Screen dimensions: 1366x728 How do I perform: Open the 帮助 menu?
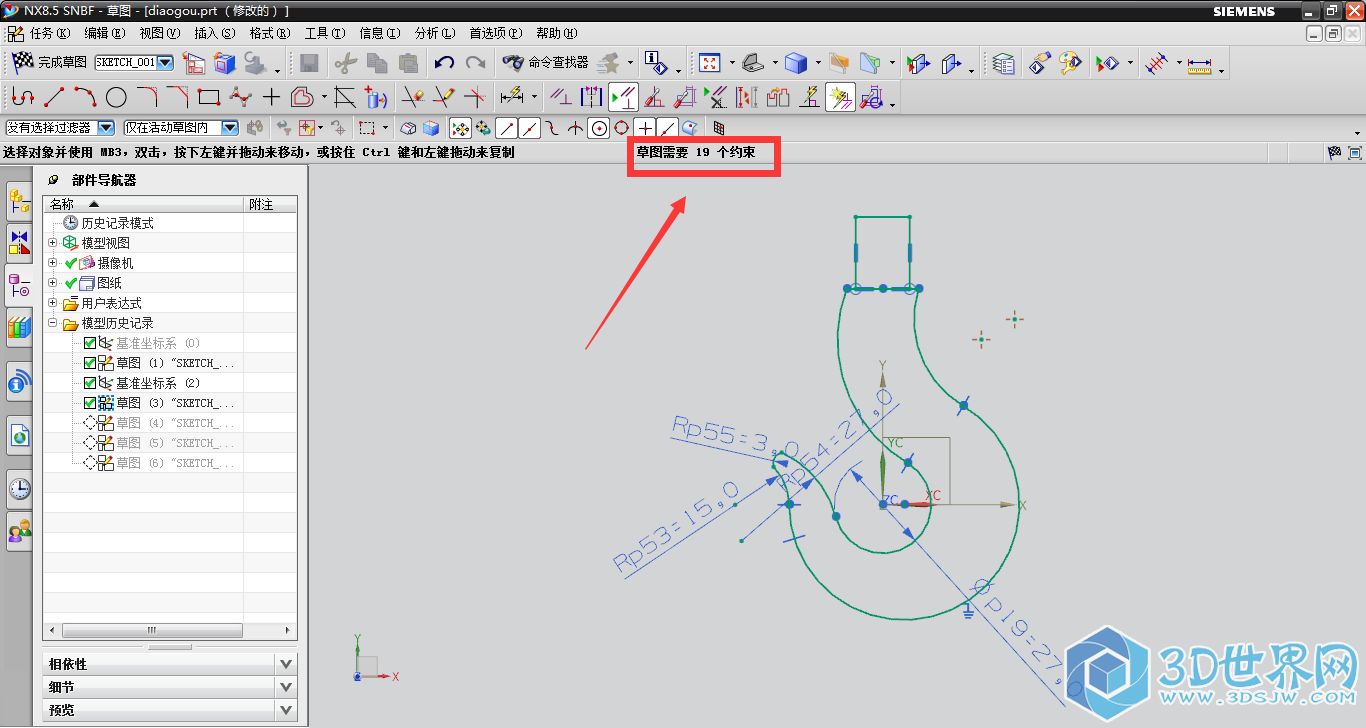tap(557, 33)
